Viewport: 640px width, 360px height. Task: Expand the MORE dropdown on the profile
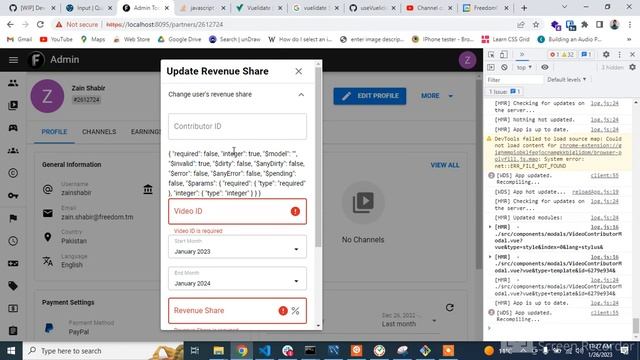[437, 96]
